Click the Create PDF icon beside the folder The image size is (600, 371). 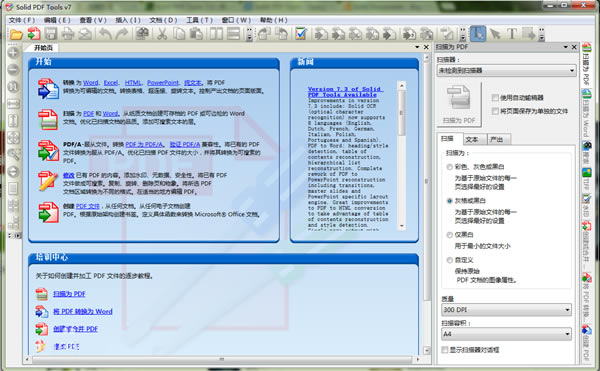(34, 34)
